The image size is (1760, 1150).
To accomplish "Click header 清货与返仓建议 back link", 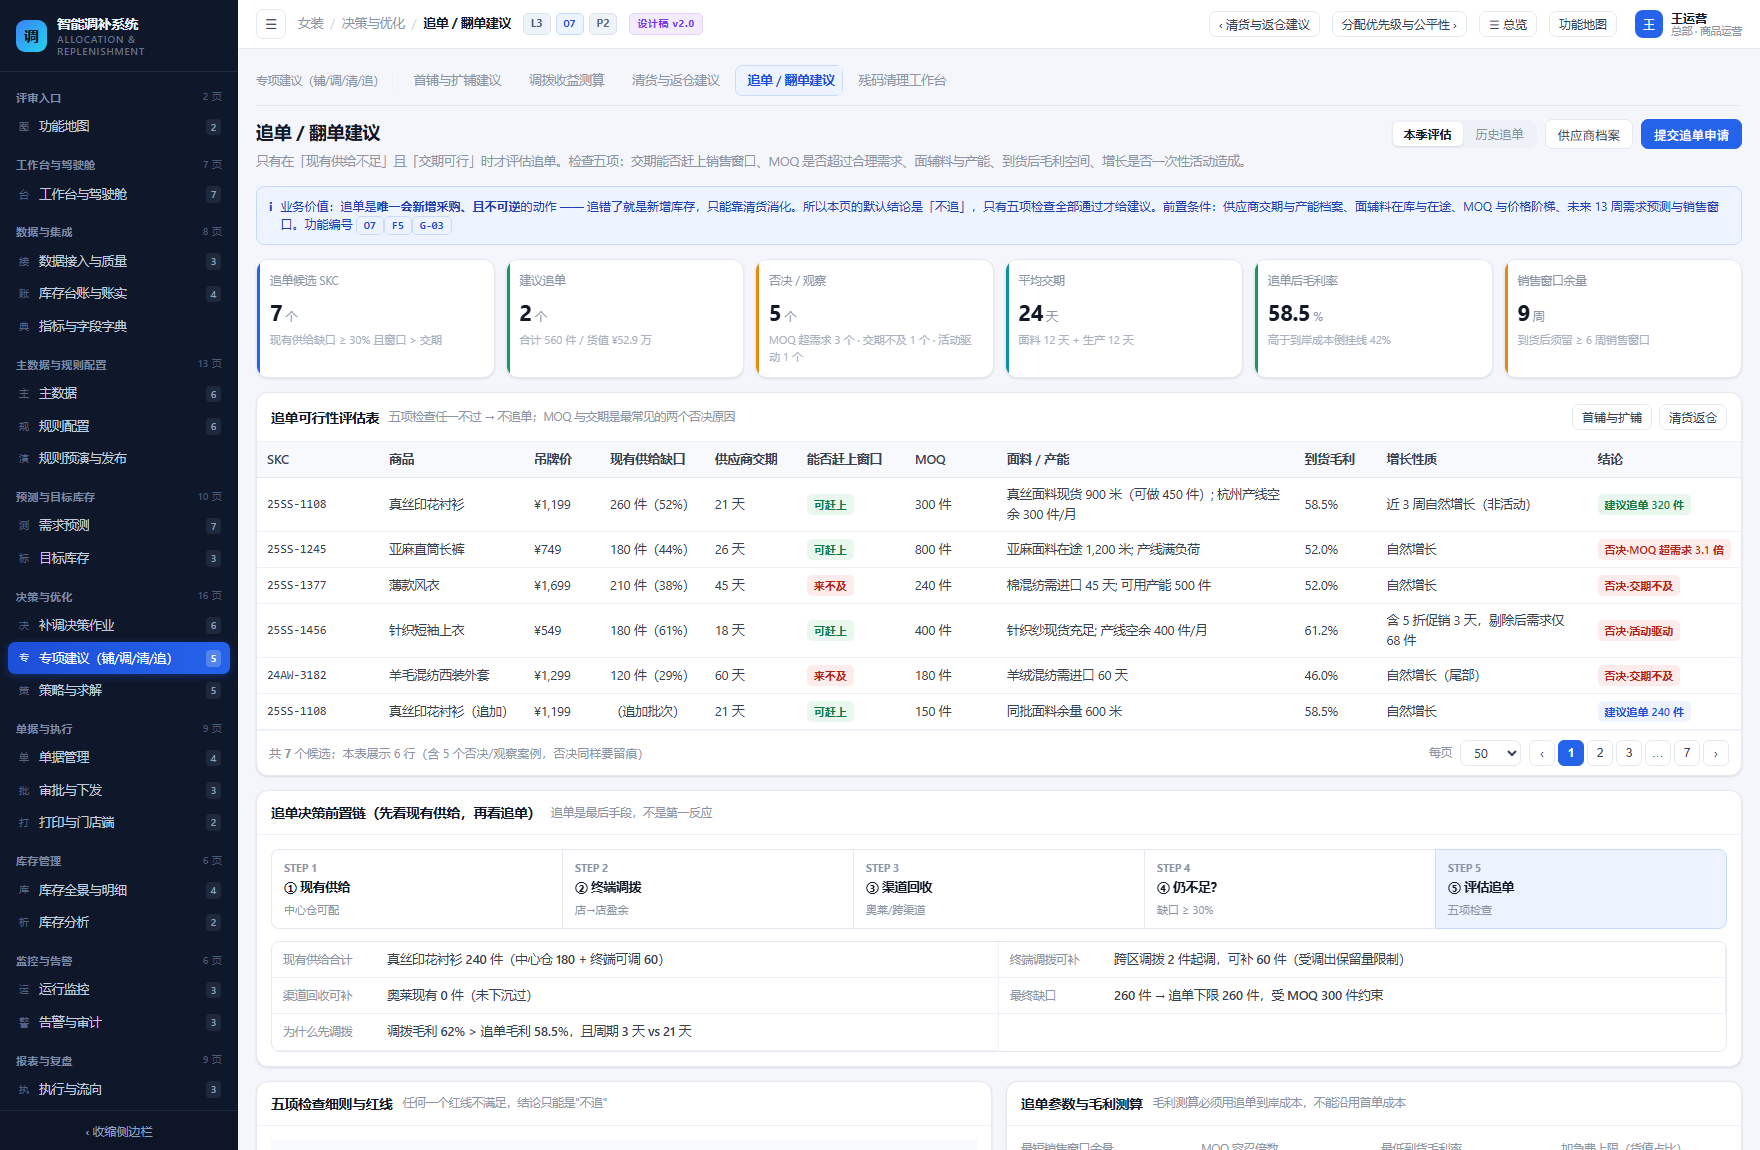I will 1264,25.
